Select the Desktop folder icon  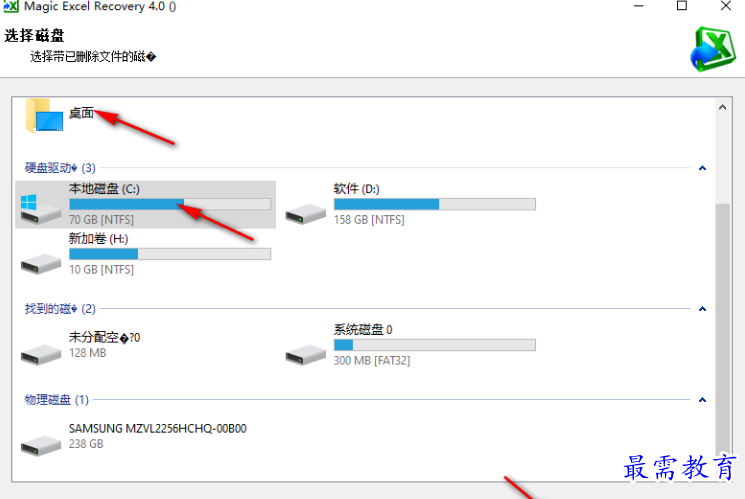pyautogui.click(x=44, y=115)
